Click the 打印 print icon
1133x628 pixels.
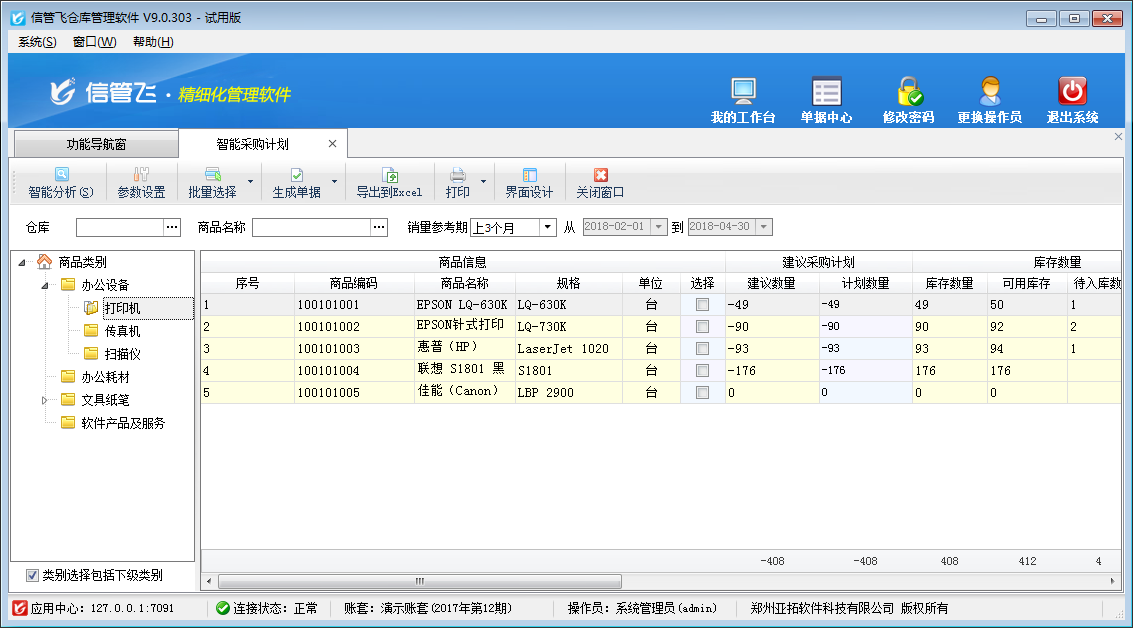pos(459,185)
